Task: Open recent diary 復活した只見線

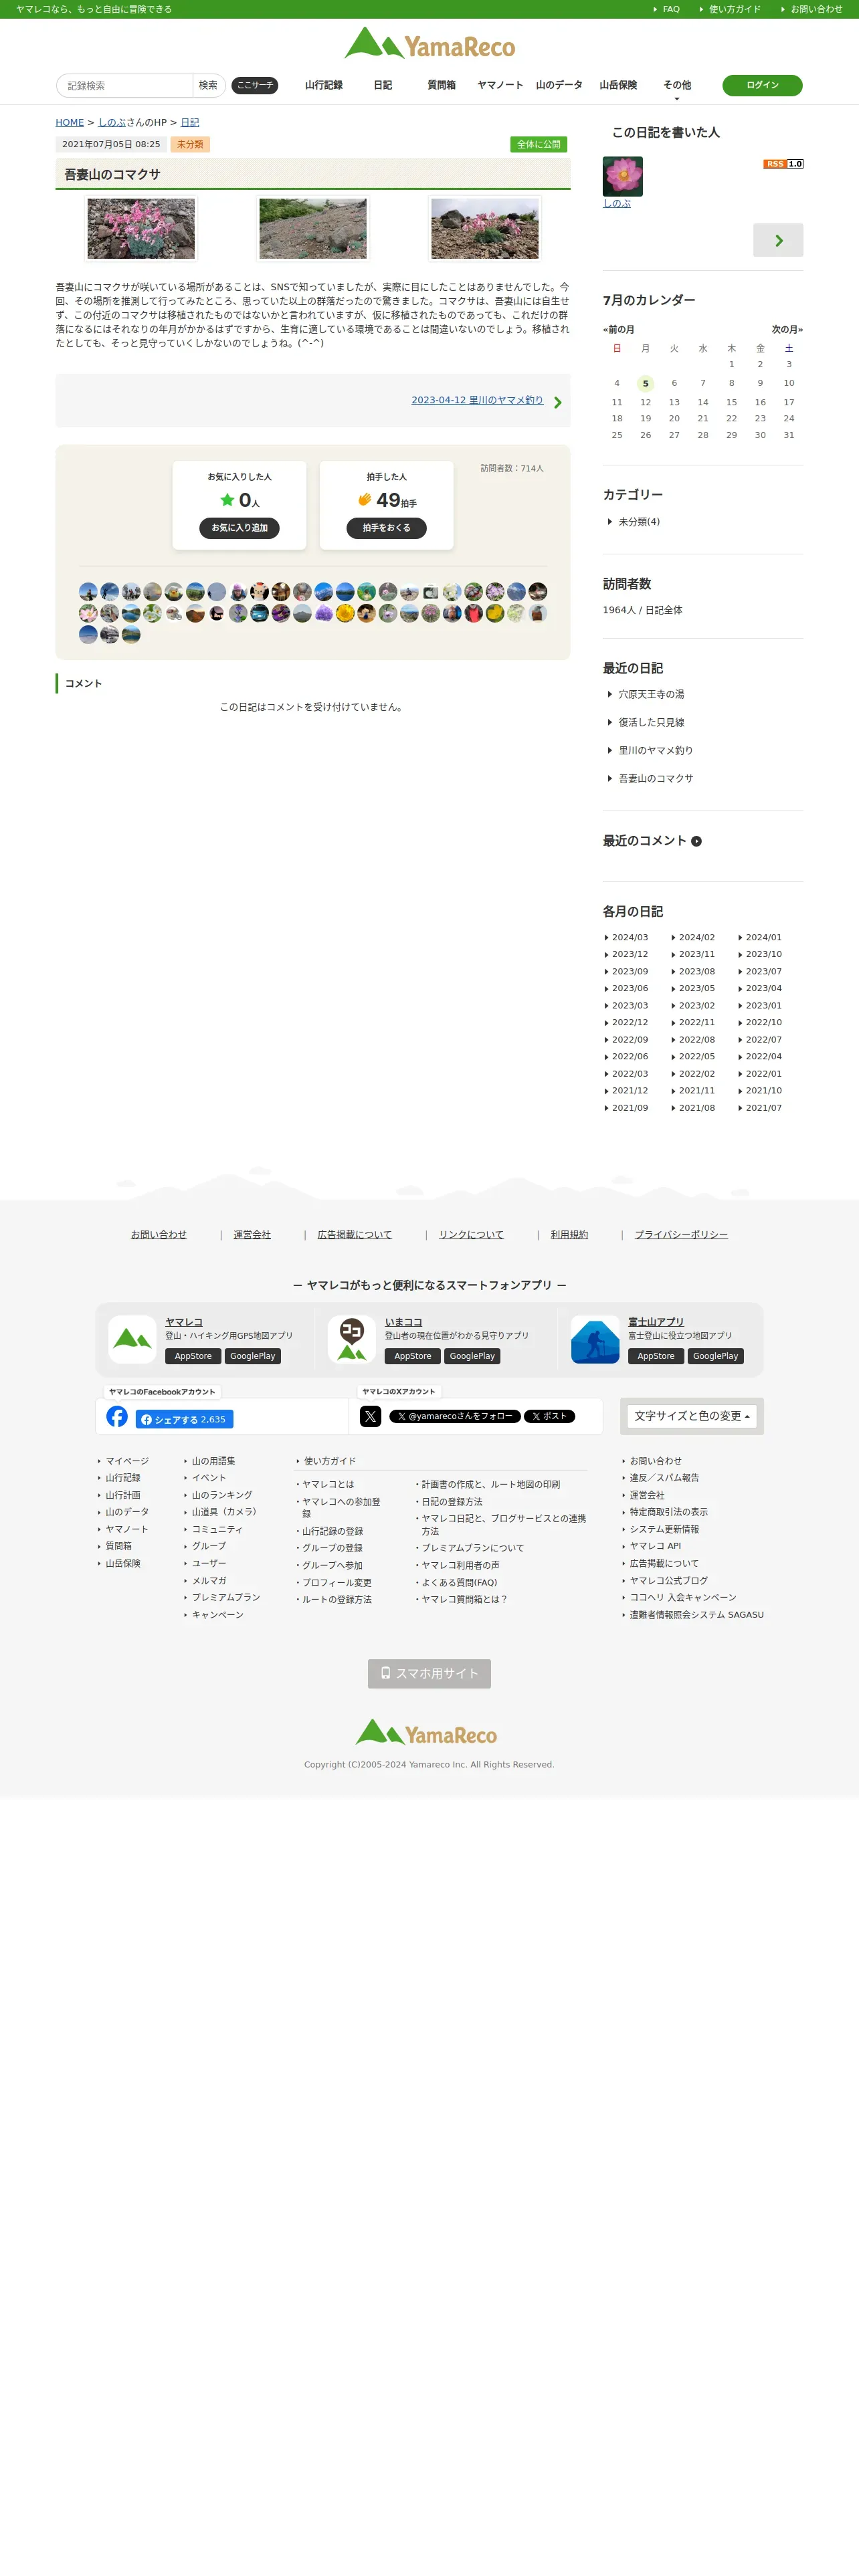Action: click(x=650, y=722)
